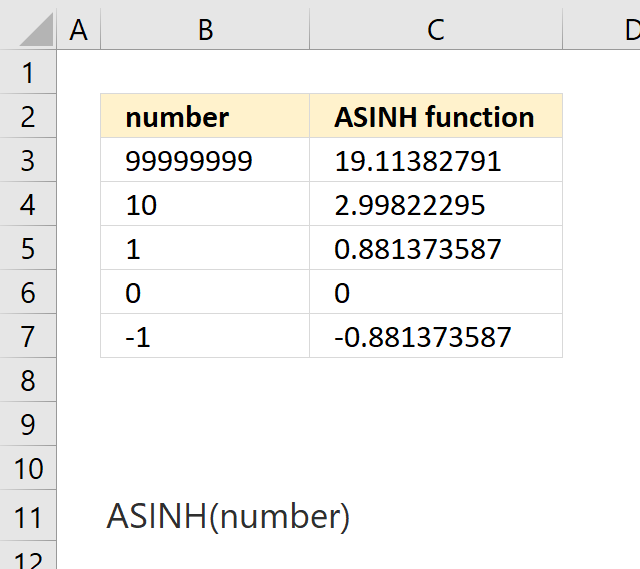Click the select-all corner triangle
Image resolution: width=640 pixels, height=569 pixels.
(x=36, y=29)
